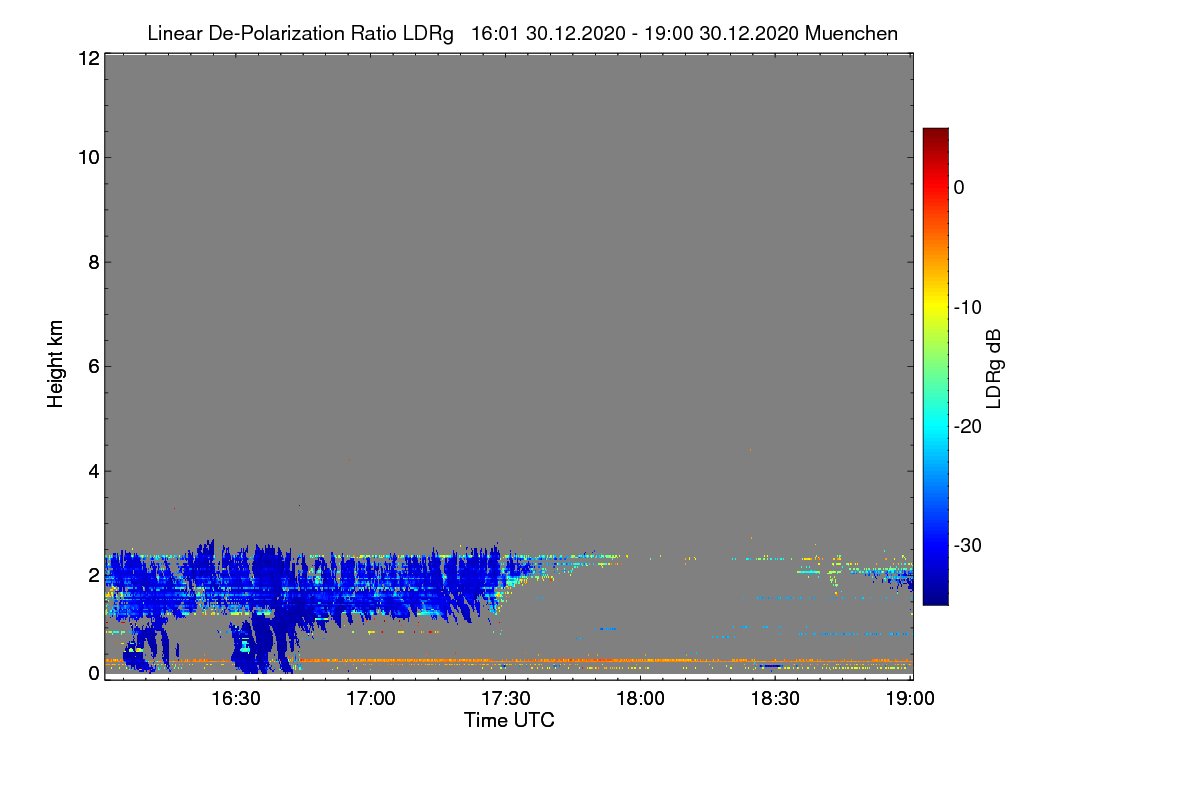Click the '17:00' time tick label
The height and width of the screenshot is (800, 1200).
click(370, 698)
